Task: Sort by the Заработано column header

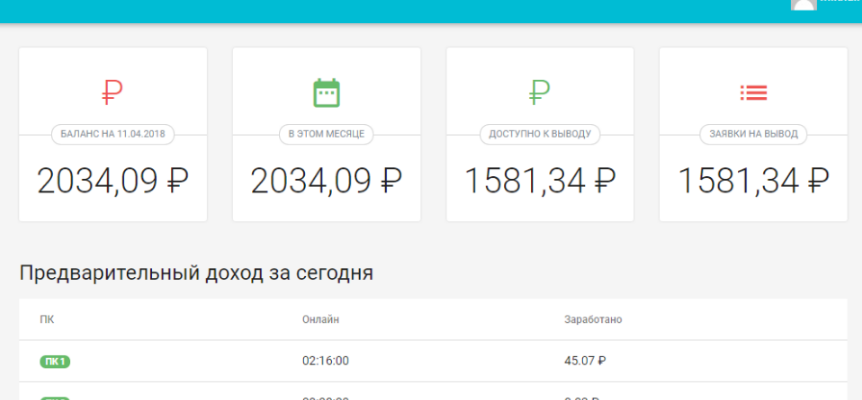Action: 593,319
